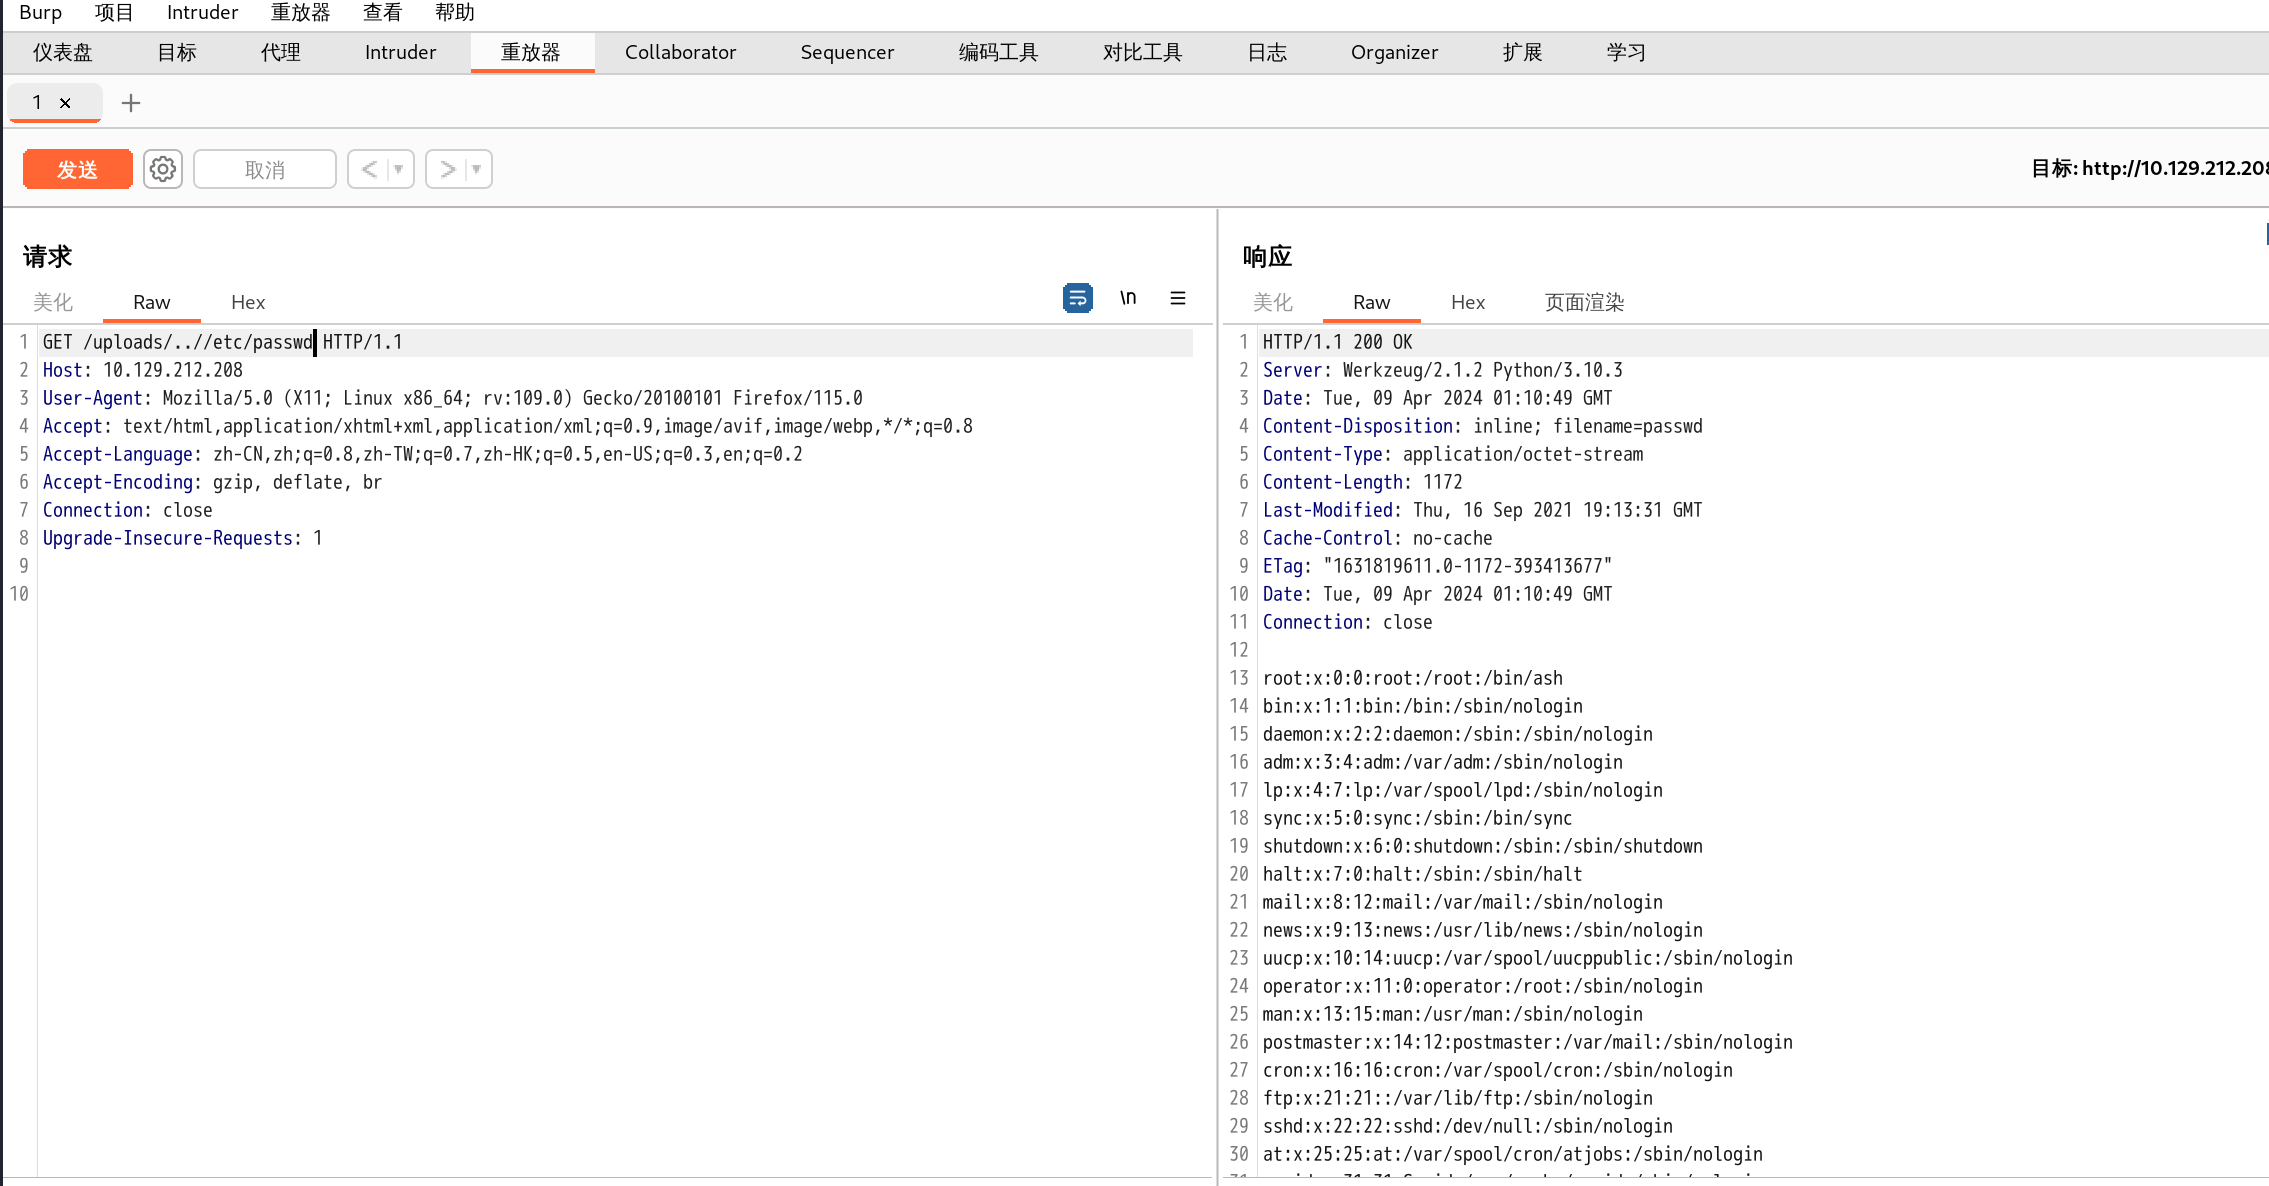This screenshot has width=2269, height=1186.
Task: Toggle show non-printable \n characters
Action: 1128,298
